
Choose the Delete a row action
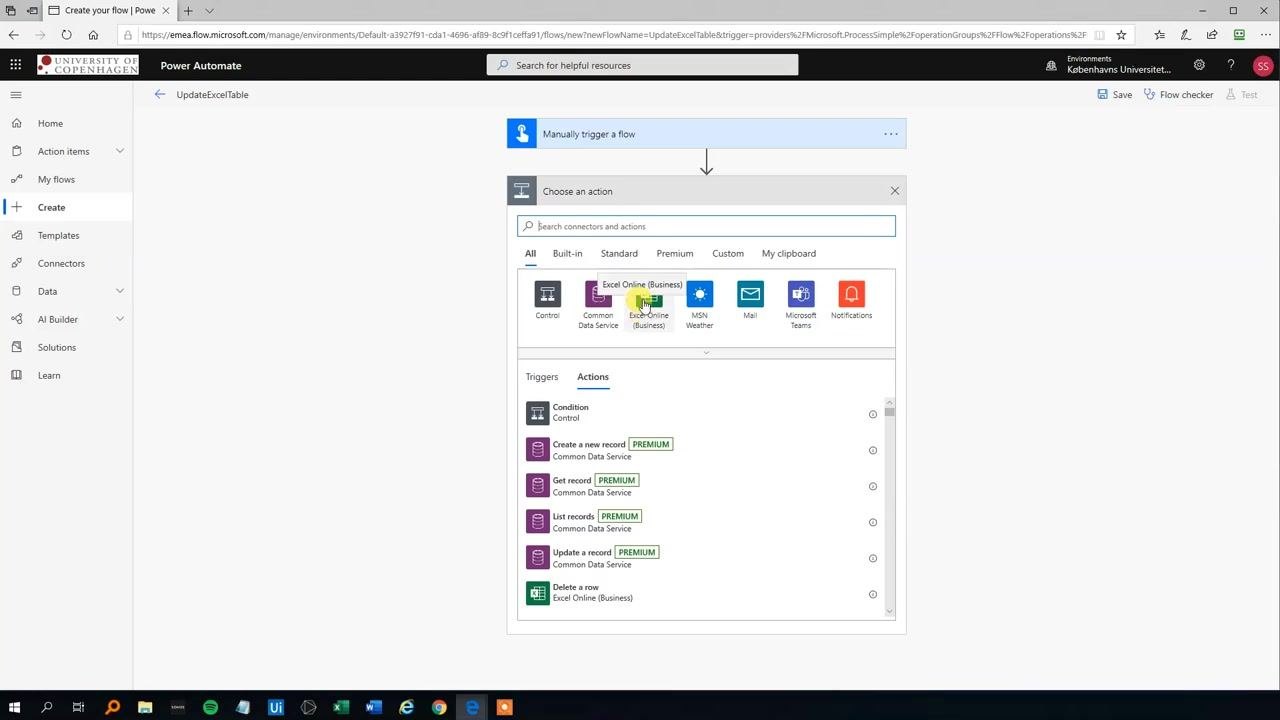pyautogui.click(x=700, y=593)
